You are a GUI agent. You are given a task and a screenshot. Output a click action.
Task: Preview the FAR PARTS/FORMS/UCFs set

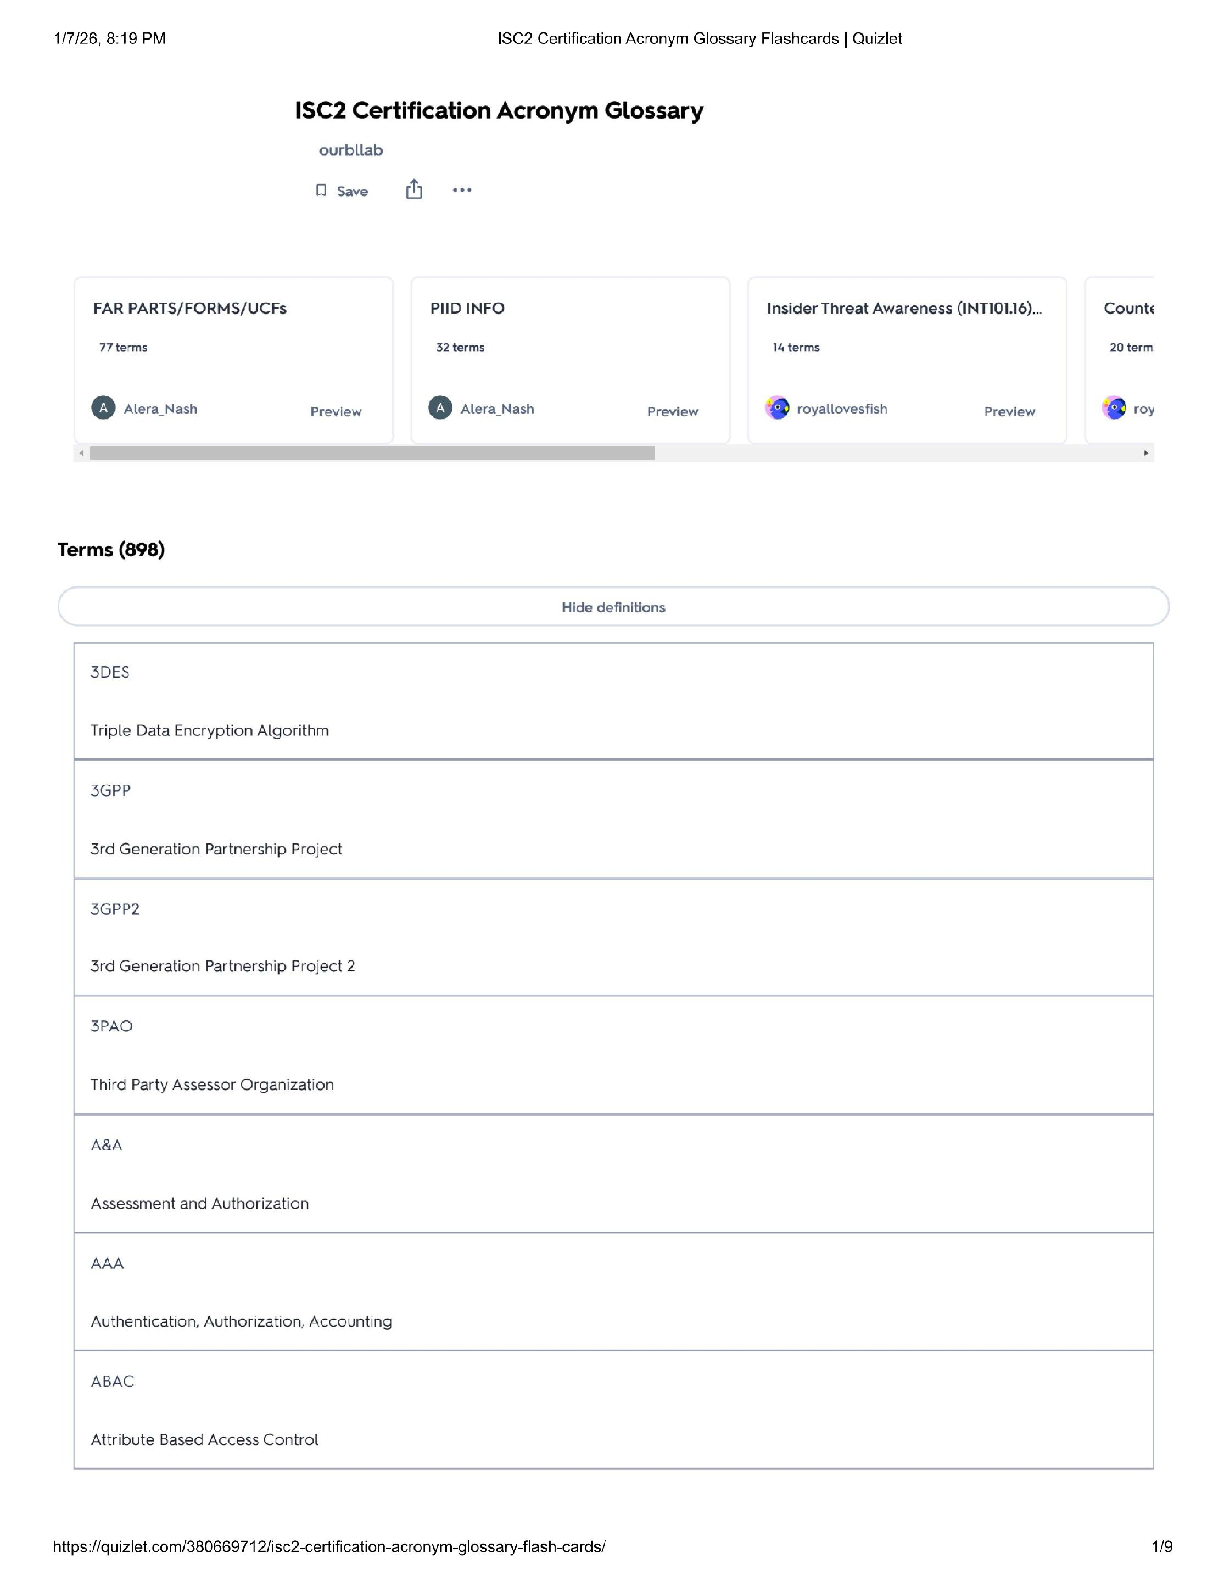[336, 411]
